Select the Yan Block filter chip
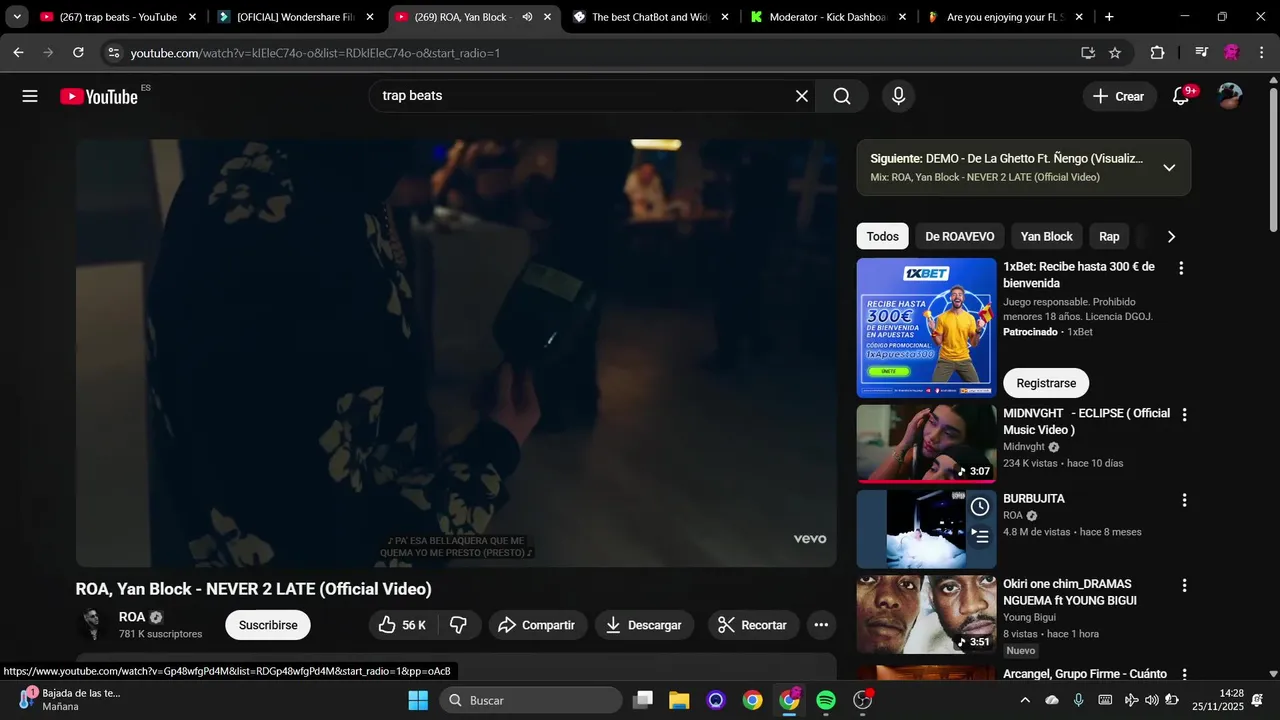 [x=1046, y=236]
